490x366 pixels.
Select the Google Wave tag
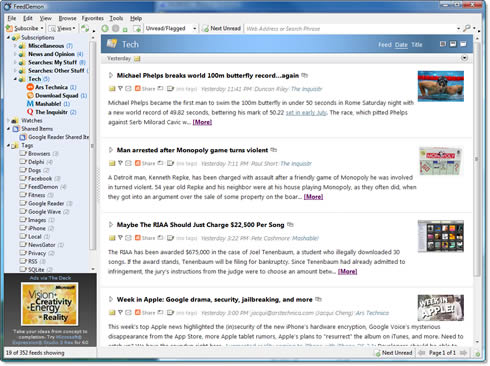click(44, 212)
